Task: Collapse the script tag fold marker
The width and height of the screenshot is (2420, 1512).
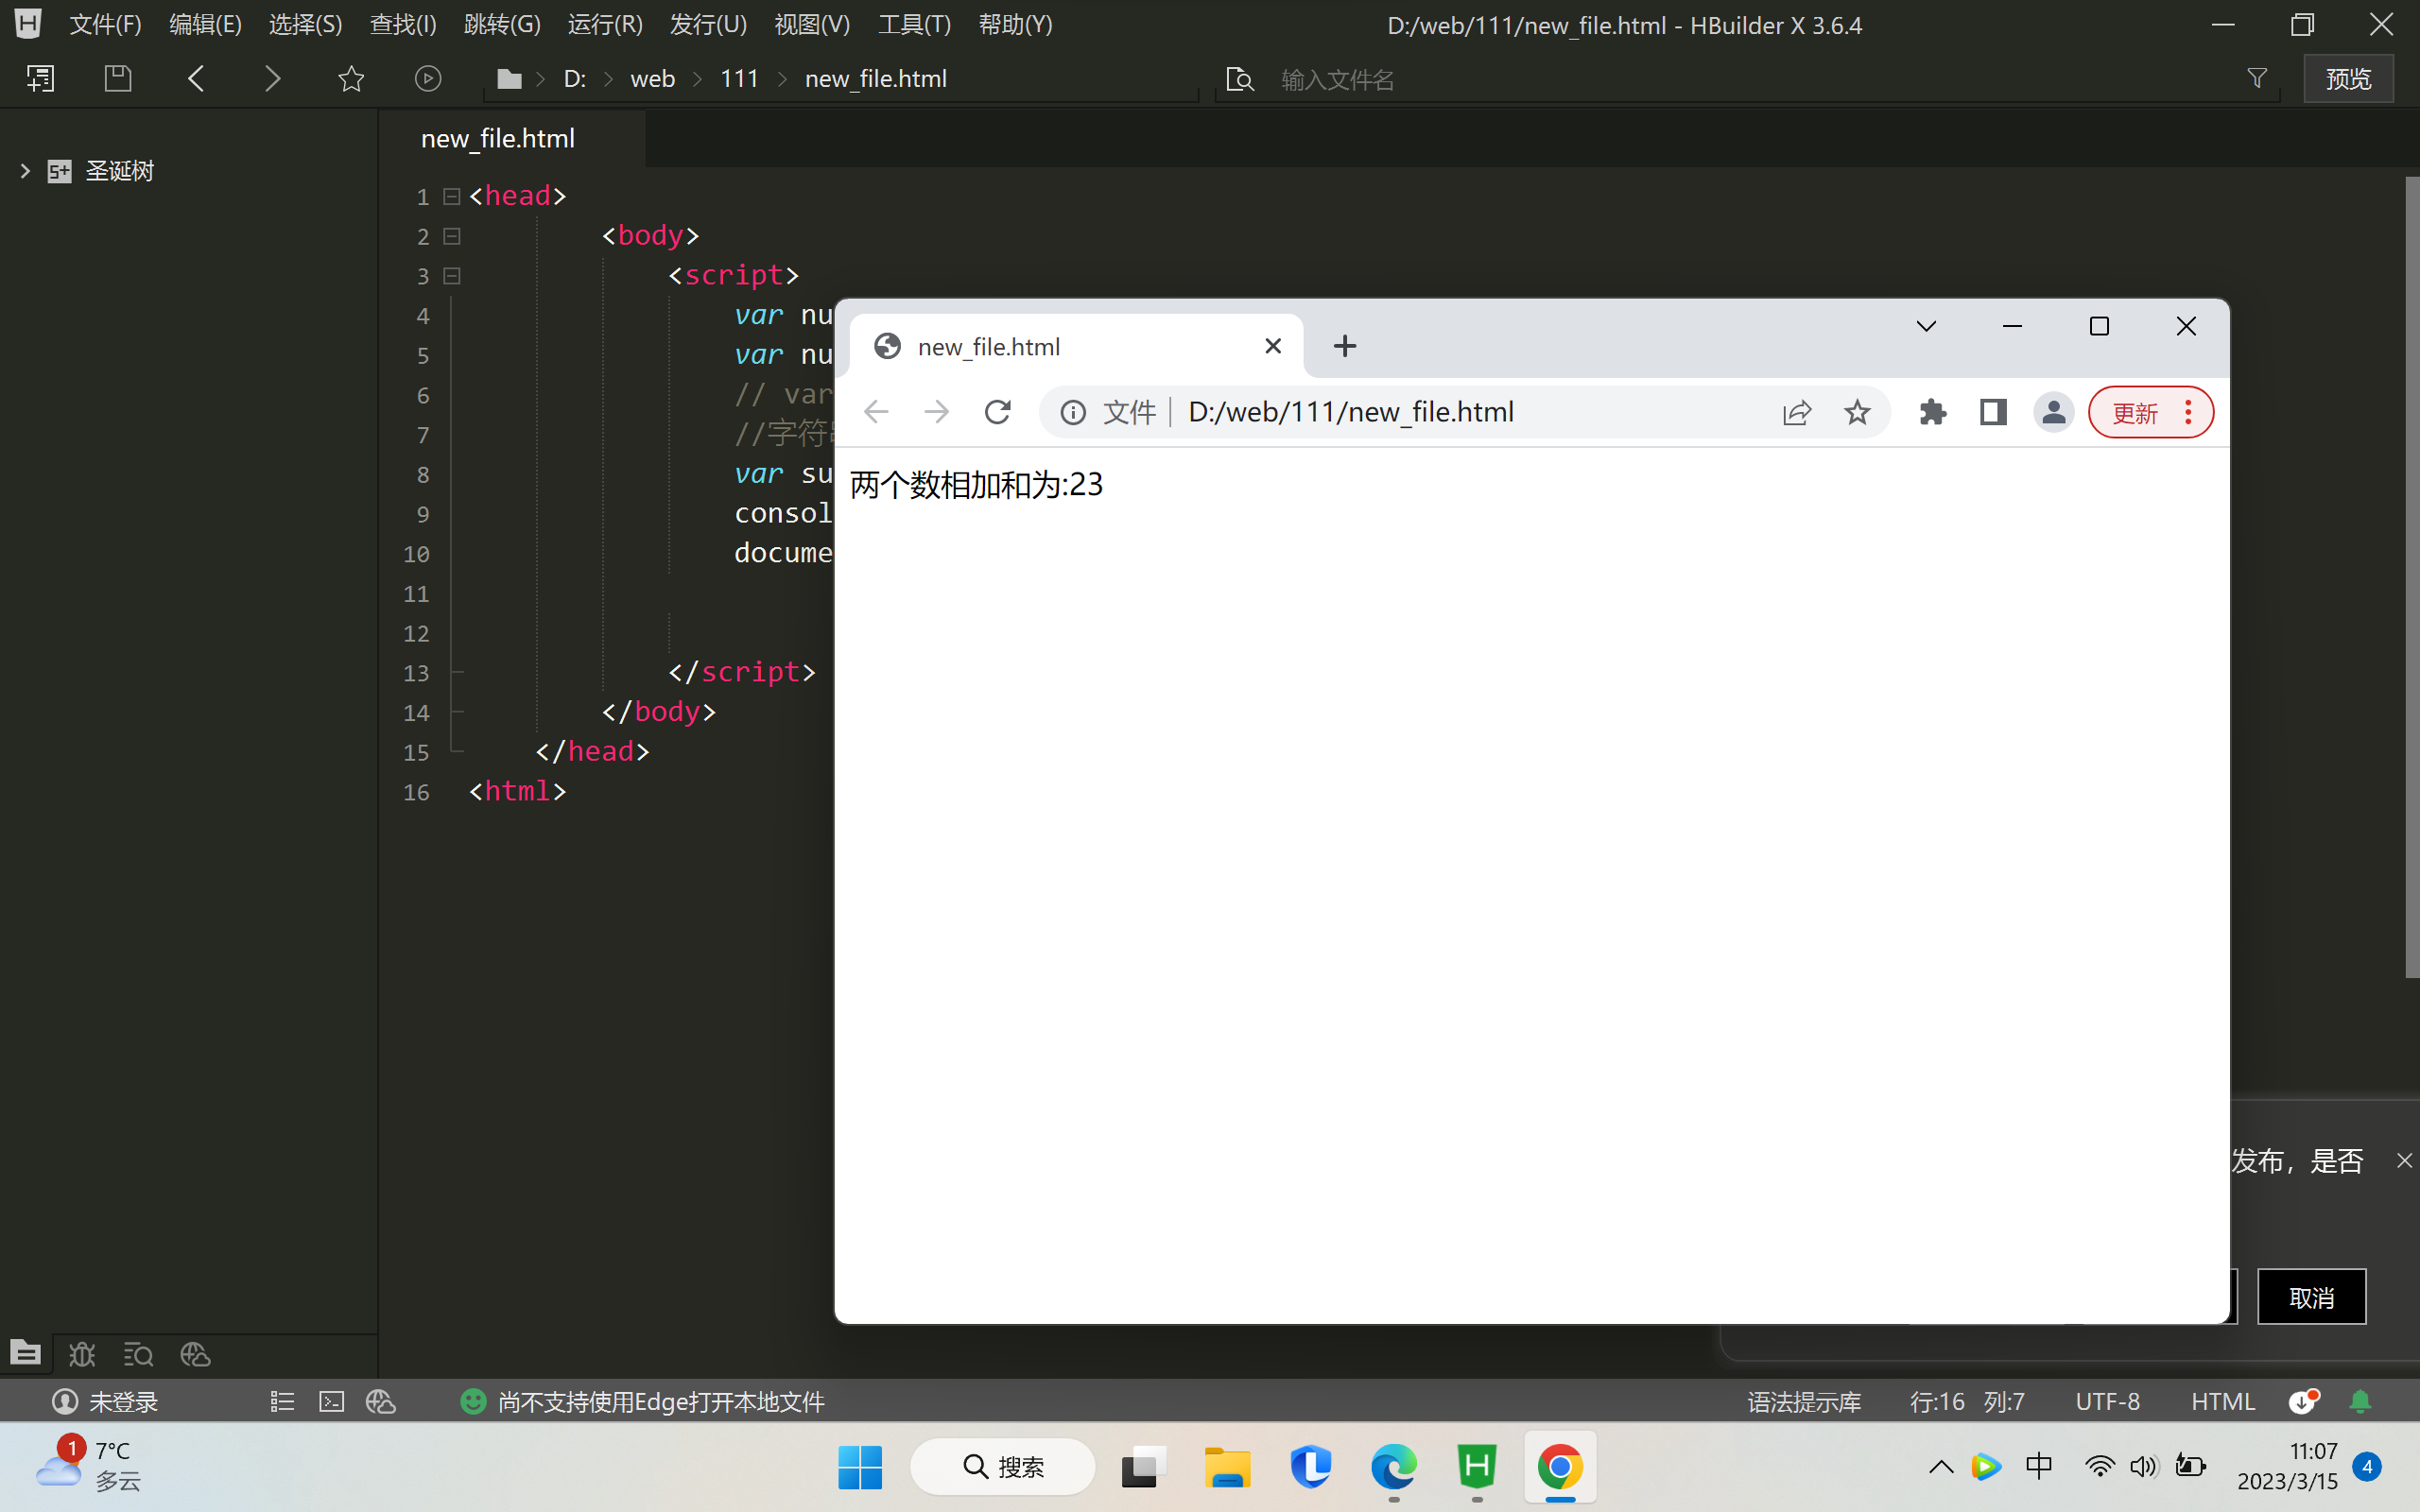Action: (x=452, y=275)
